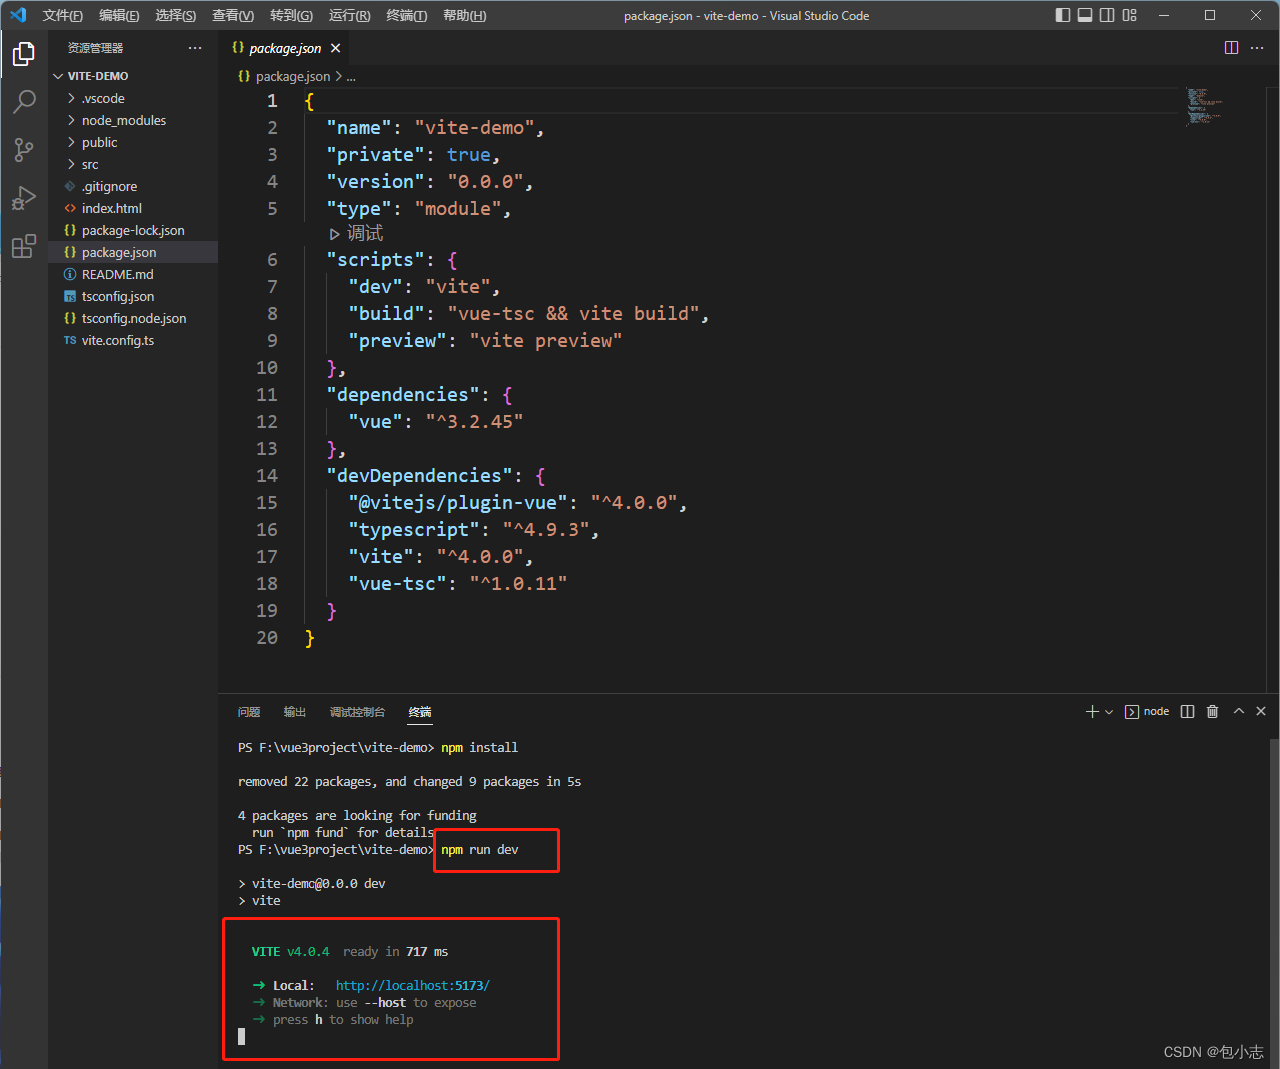Open the 转到(G) menu
The image size is (1280, 1069).
point(291,15)
